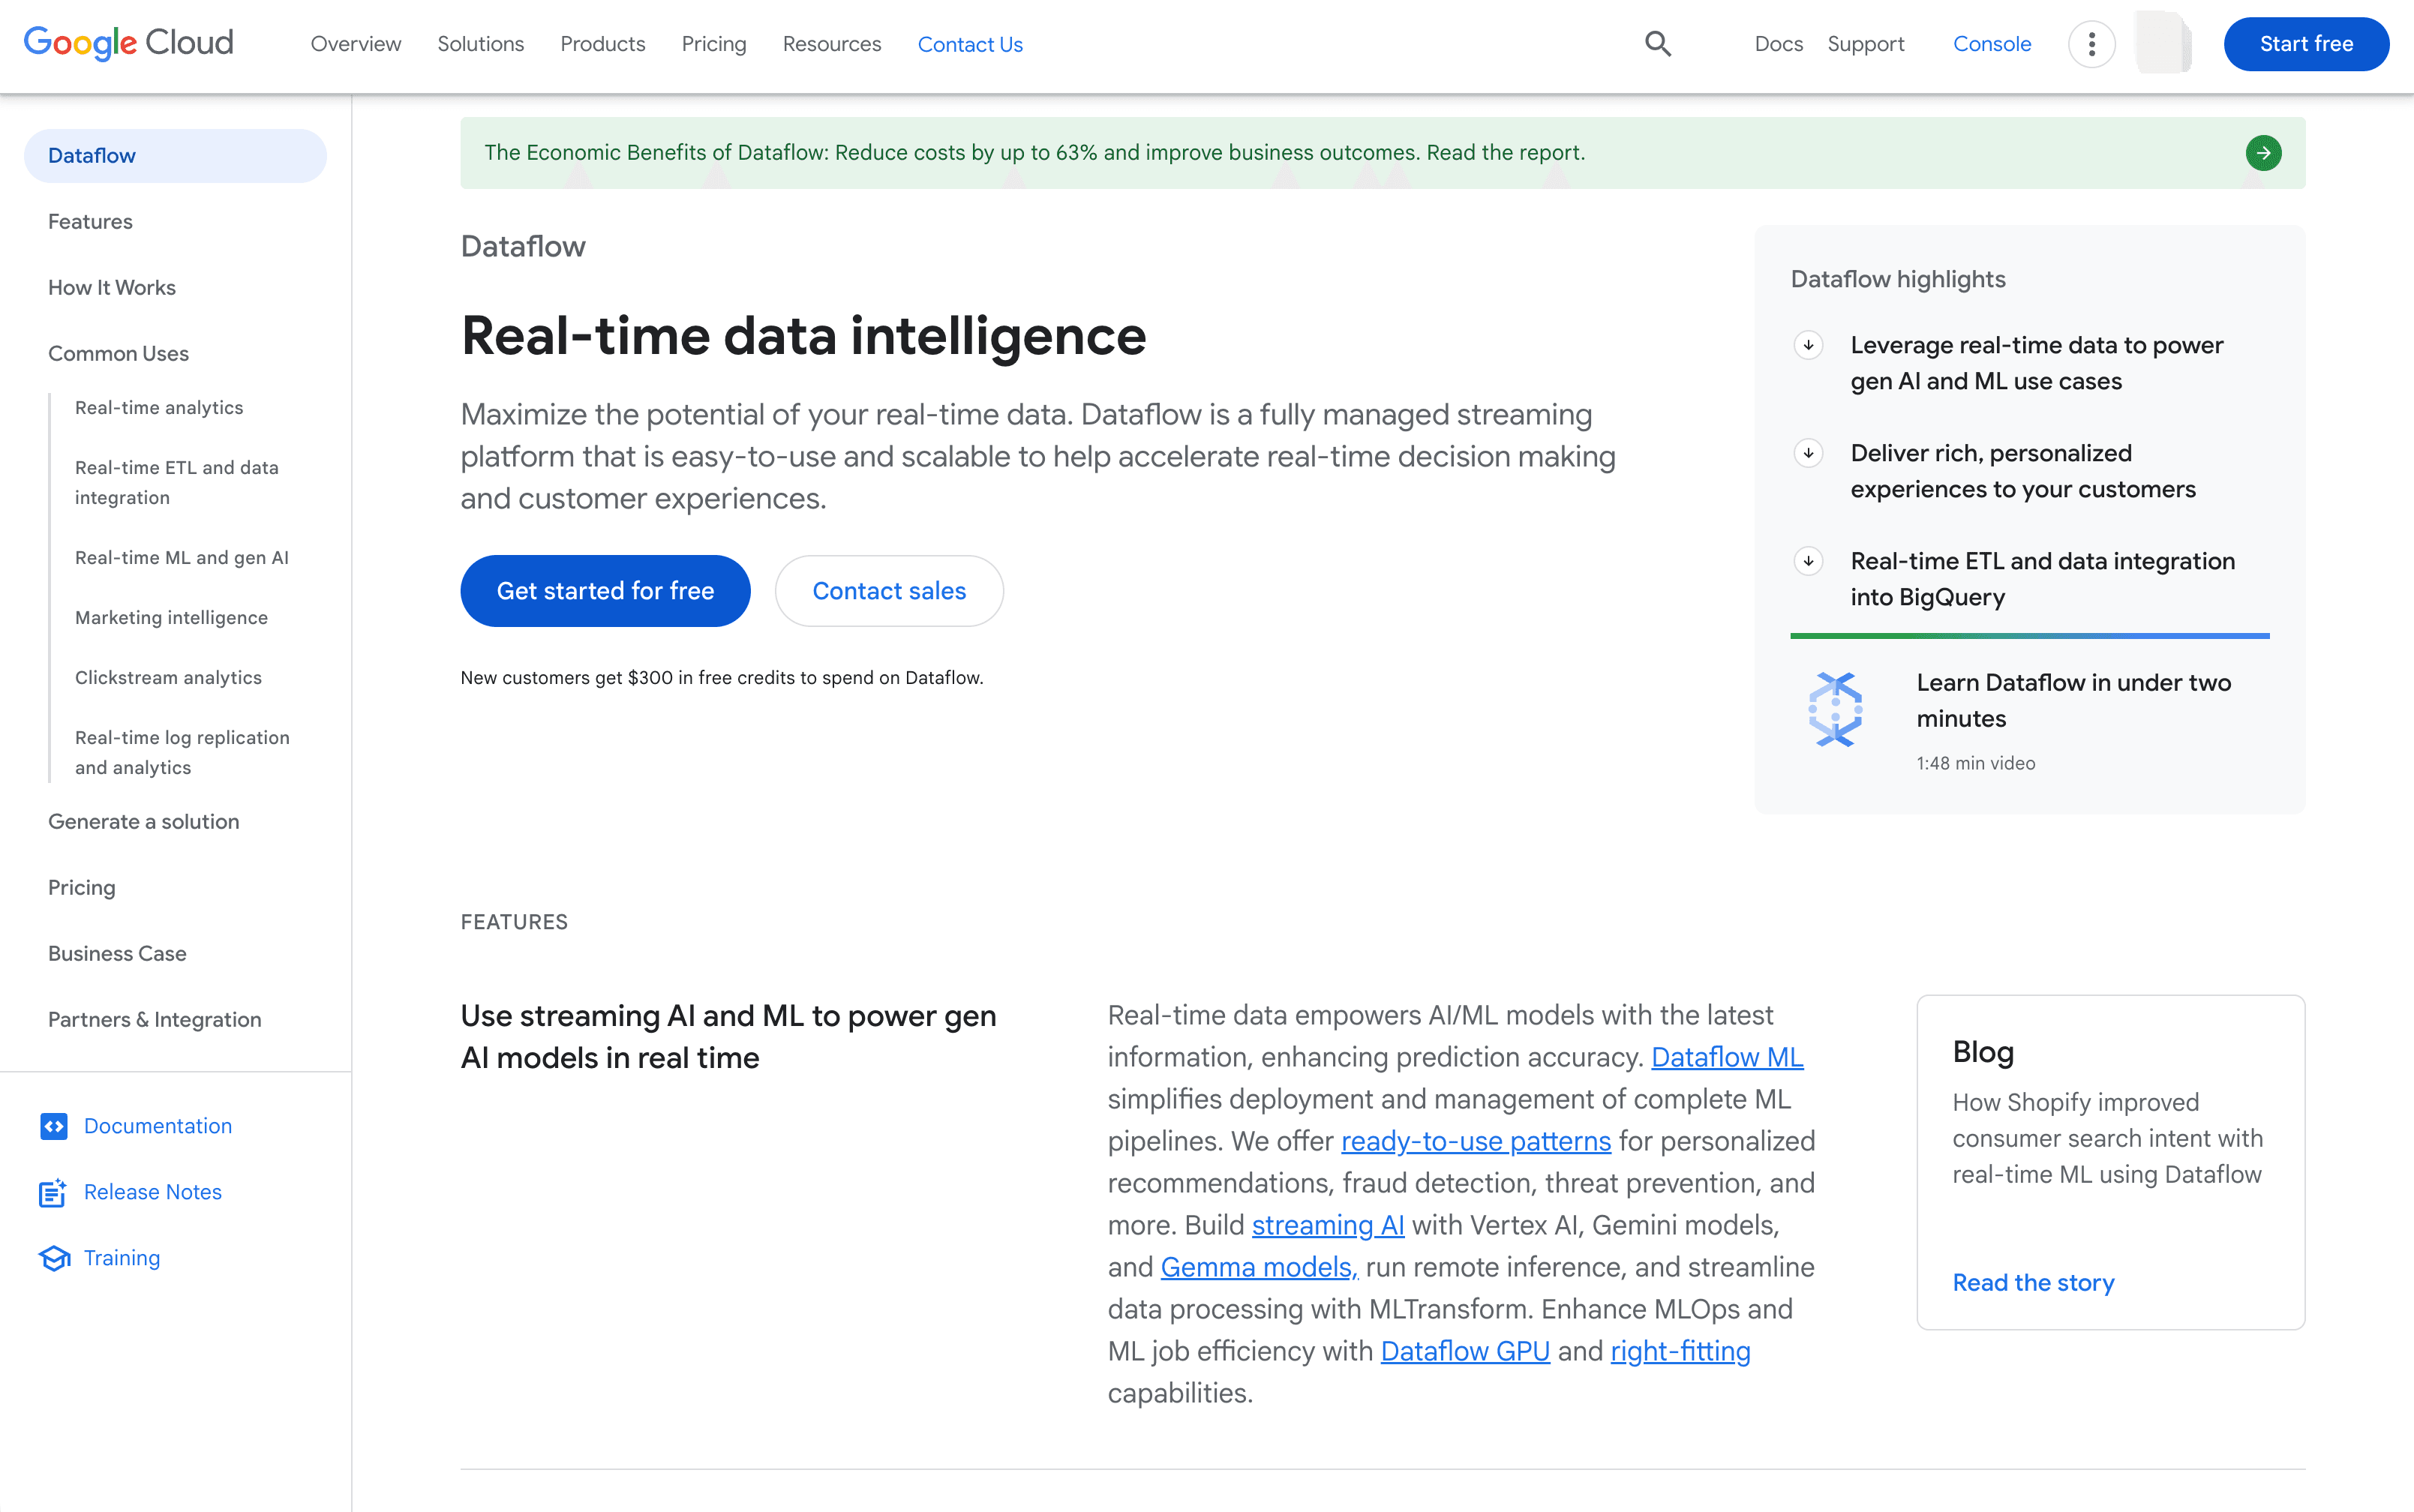Click the Google Cloud logo
The width and height of the screenshot is (2414, 1512).
tap(128, 43)
